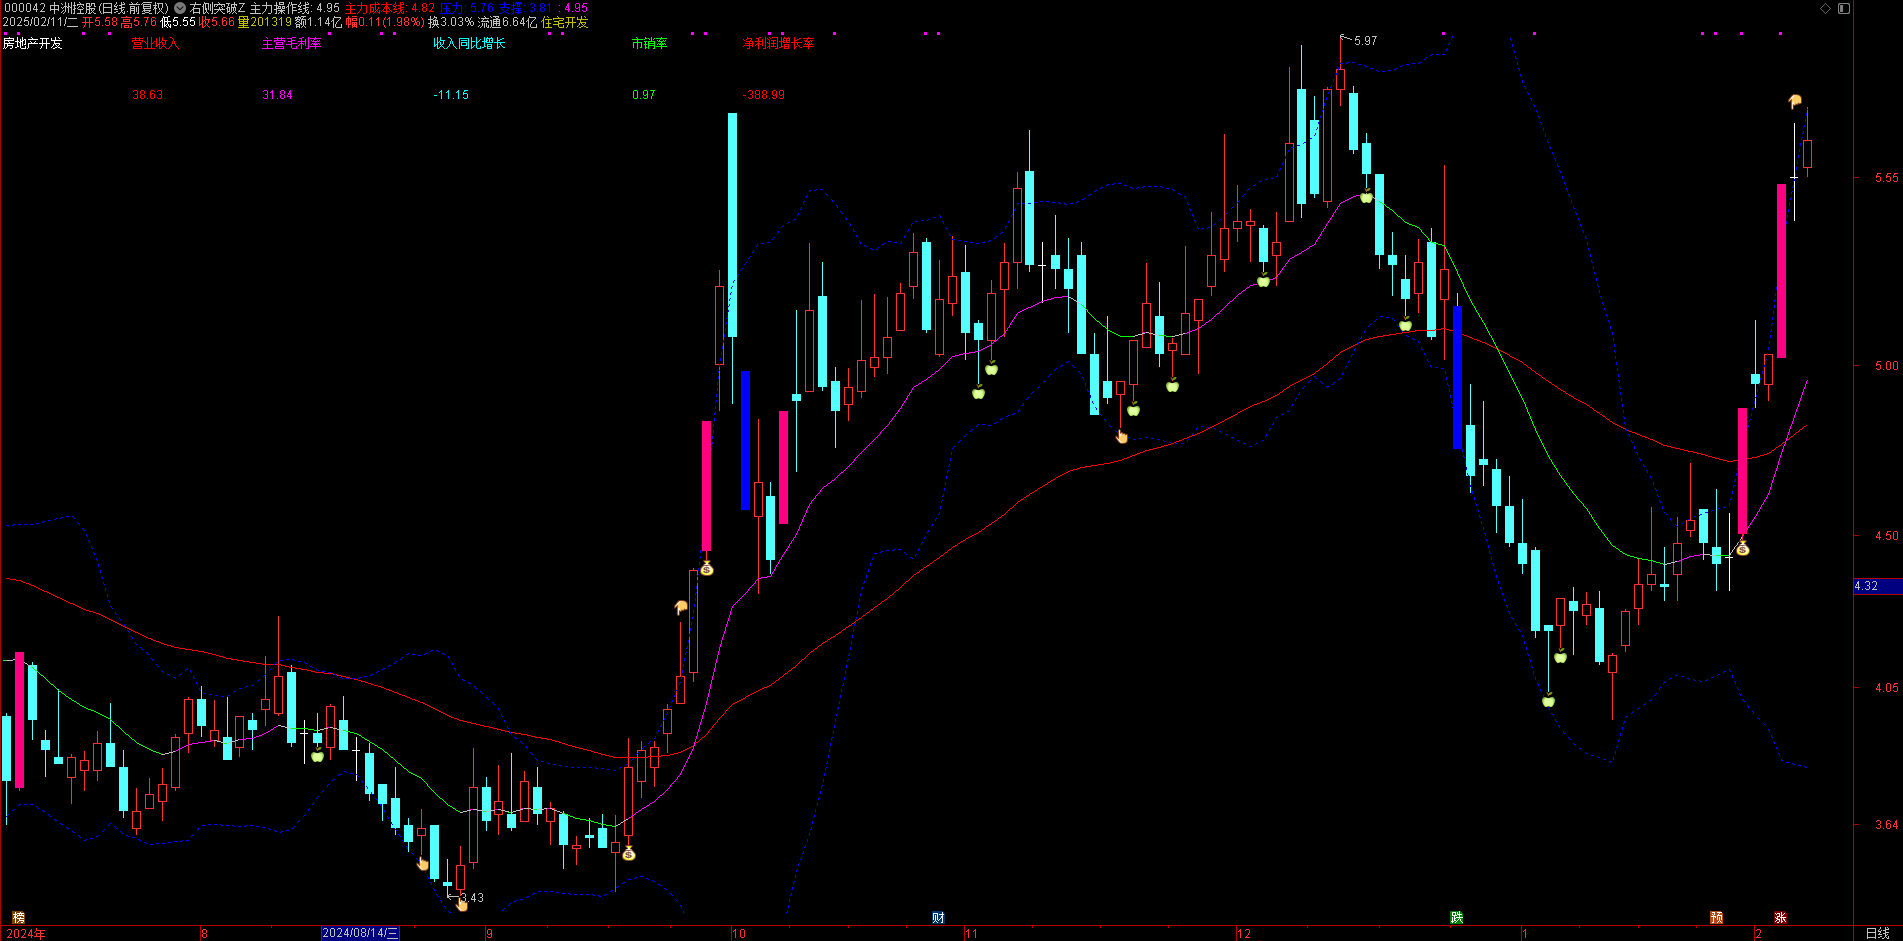
Task: Click the 收入同比增长 heading
Action: 469,43
